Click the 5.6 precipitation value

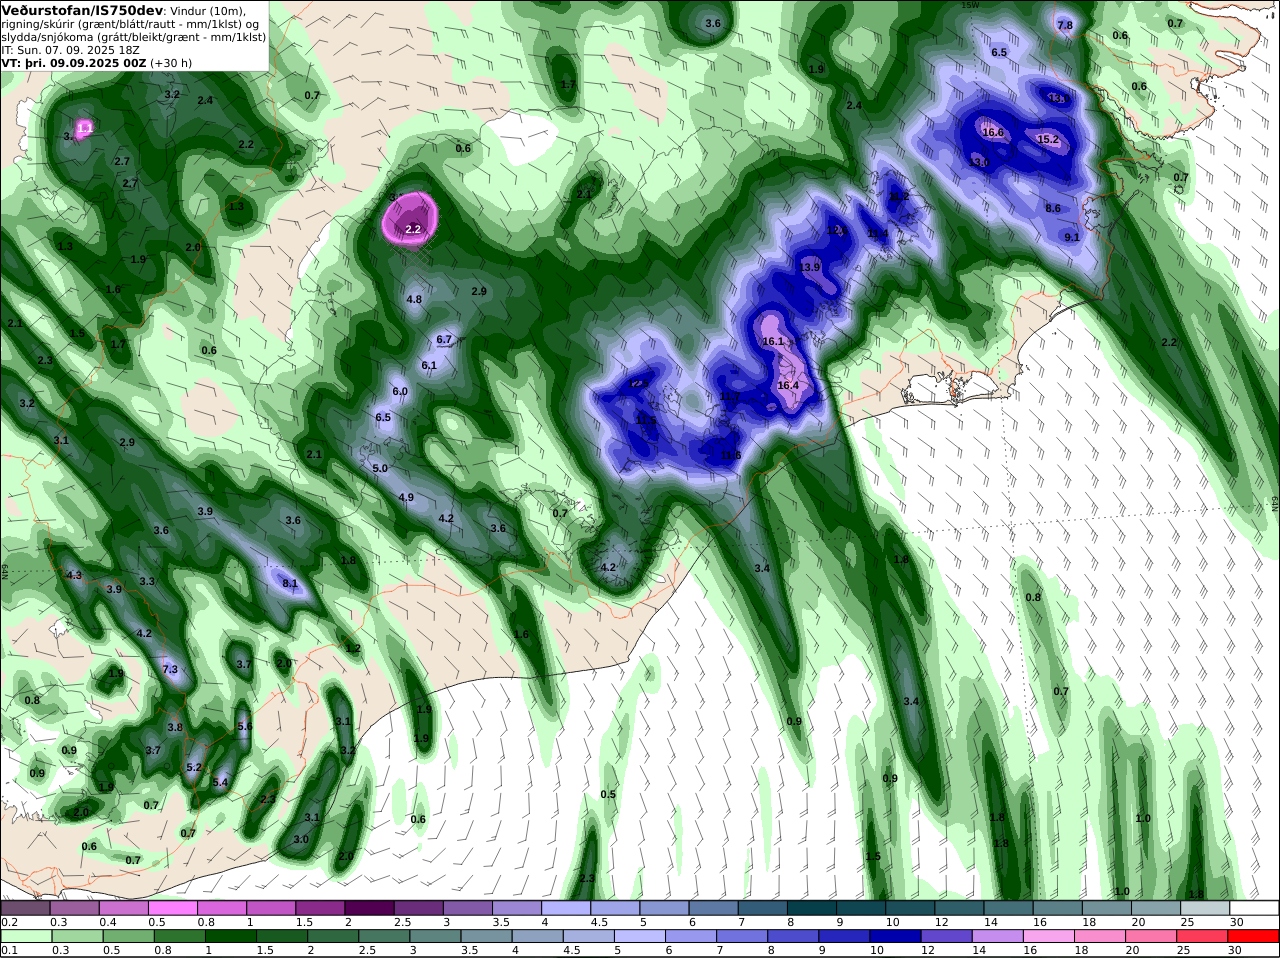244,726
